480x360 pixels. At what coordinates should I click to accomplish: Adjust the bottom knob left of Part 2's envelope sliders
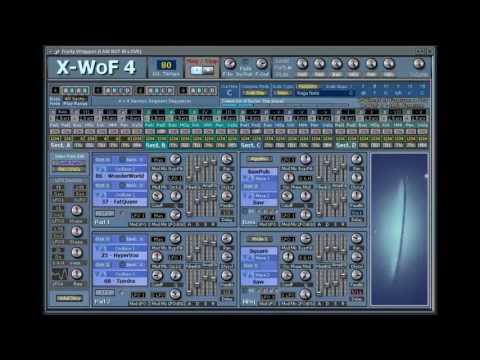coord(175,294)
